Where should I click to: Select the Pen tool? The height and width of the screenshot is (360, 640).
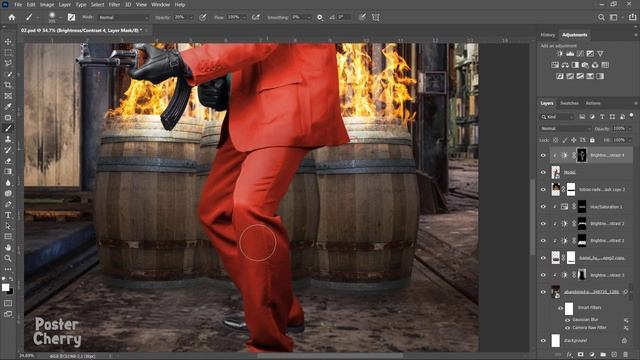(x=8, y=204)
